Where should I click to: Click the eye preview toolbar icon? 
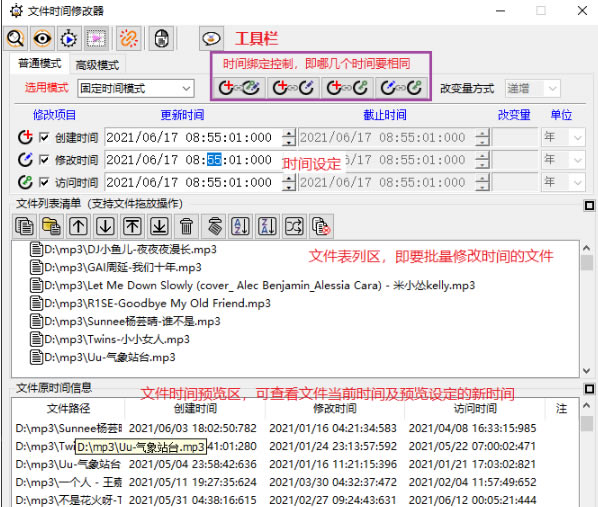pos(42,39)
